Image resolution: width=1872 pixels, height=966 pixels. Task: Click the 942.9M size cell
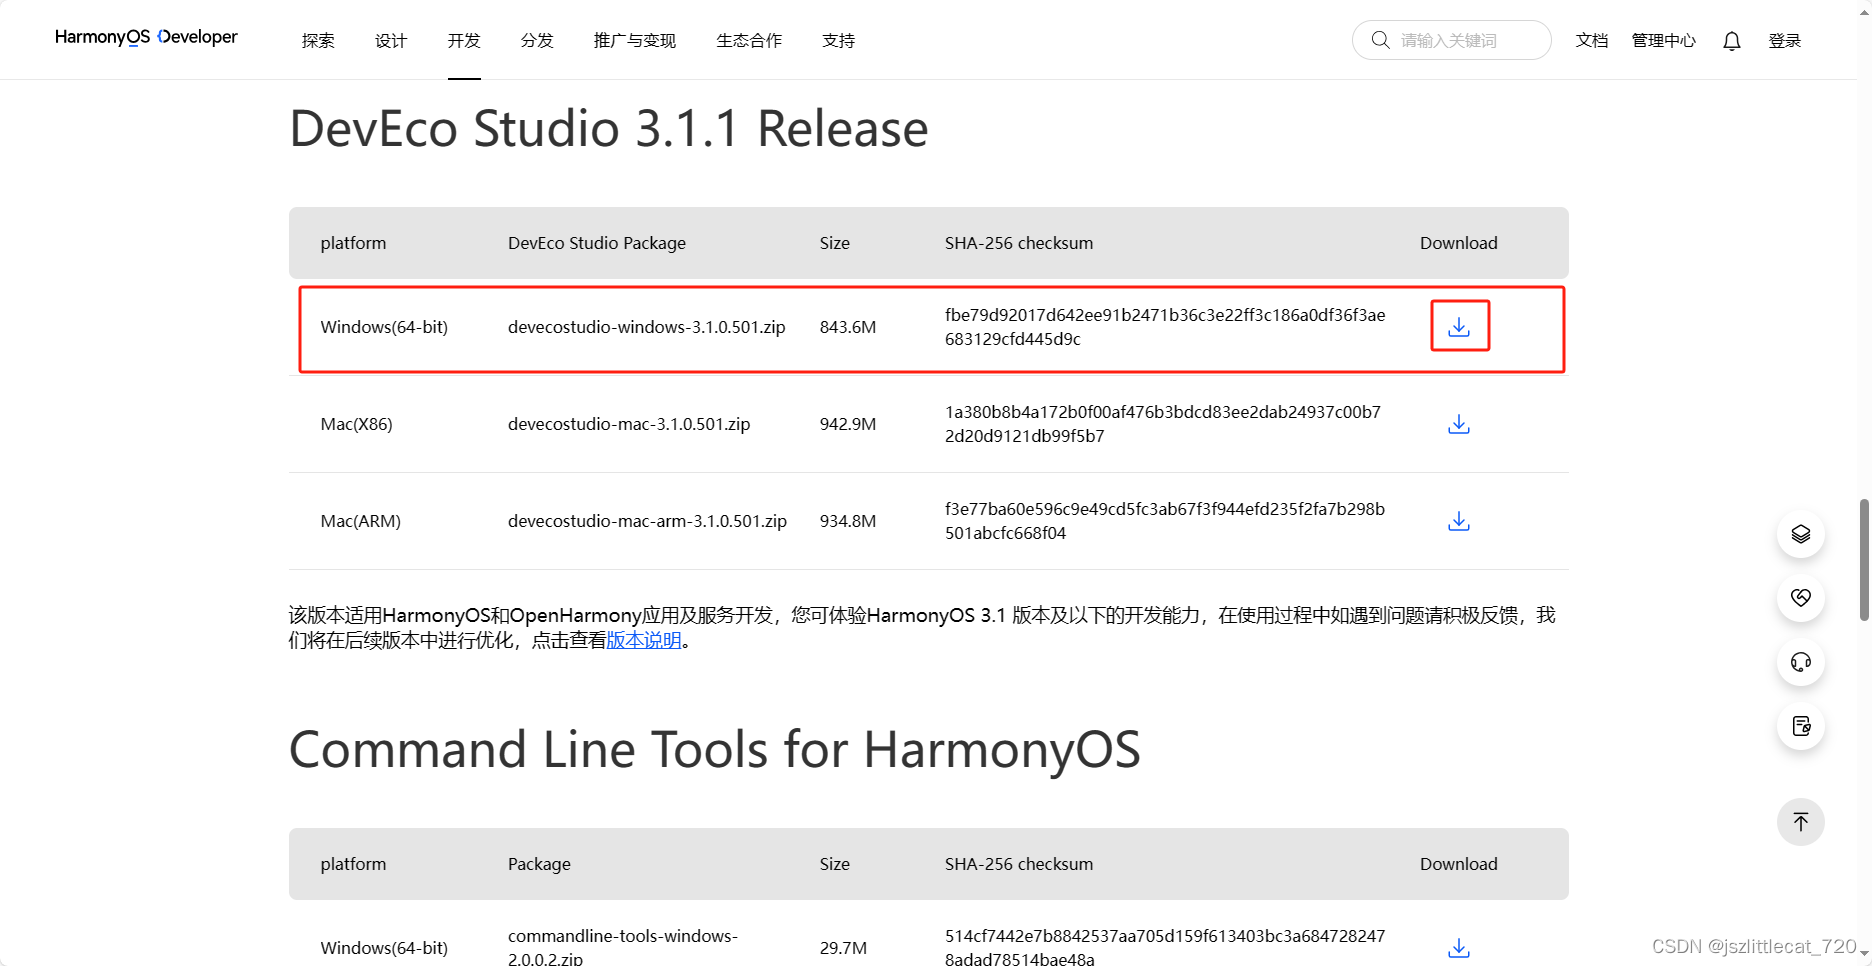848,424
